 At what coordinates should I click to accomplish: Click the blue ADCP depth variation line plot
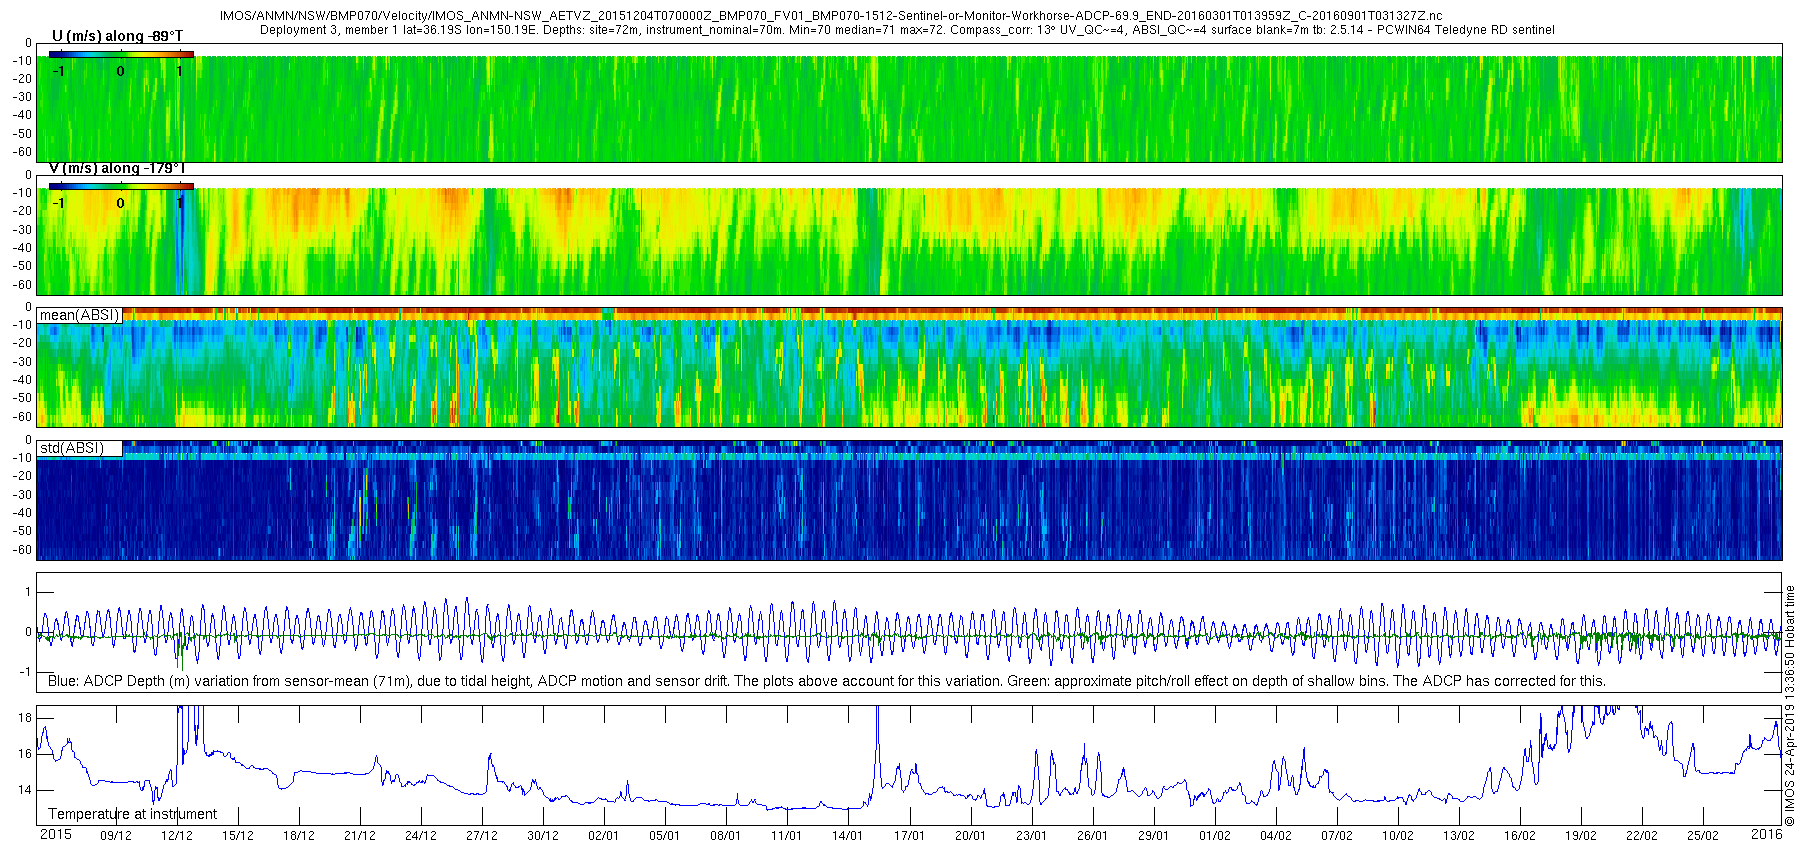tap(909, 632)
